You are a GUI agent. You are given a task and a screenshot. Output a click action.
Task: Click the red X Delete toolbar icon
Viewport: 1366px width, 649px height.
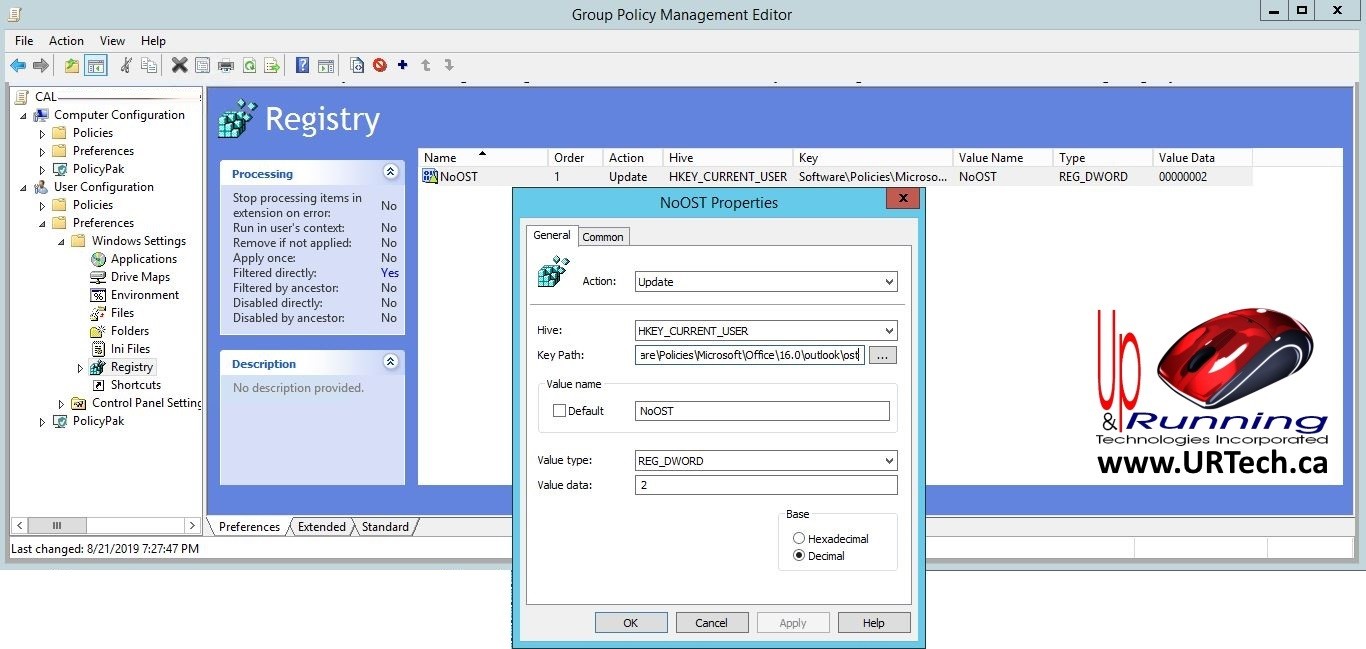[x=179, y=66]
